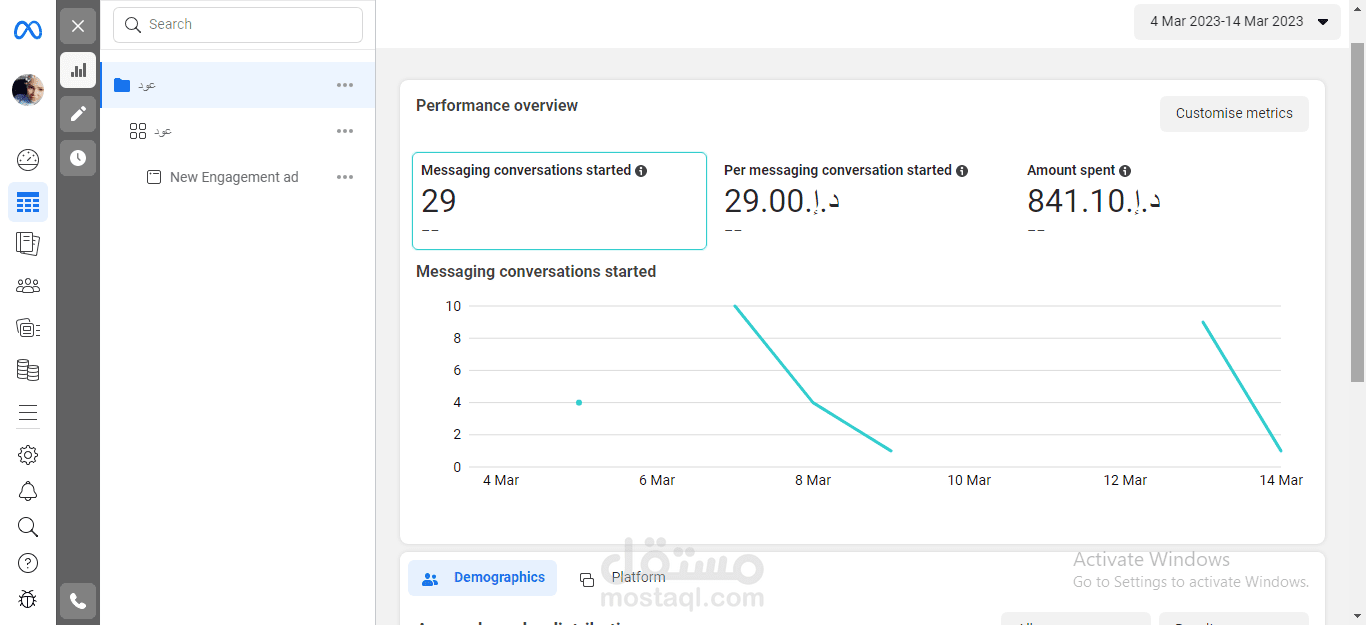Viewport: 1366px width, 625px height.
Task: Close the side pane with X button
Action: [78, 26]
